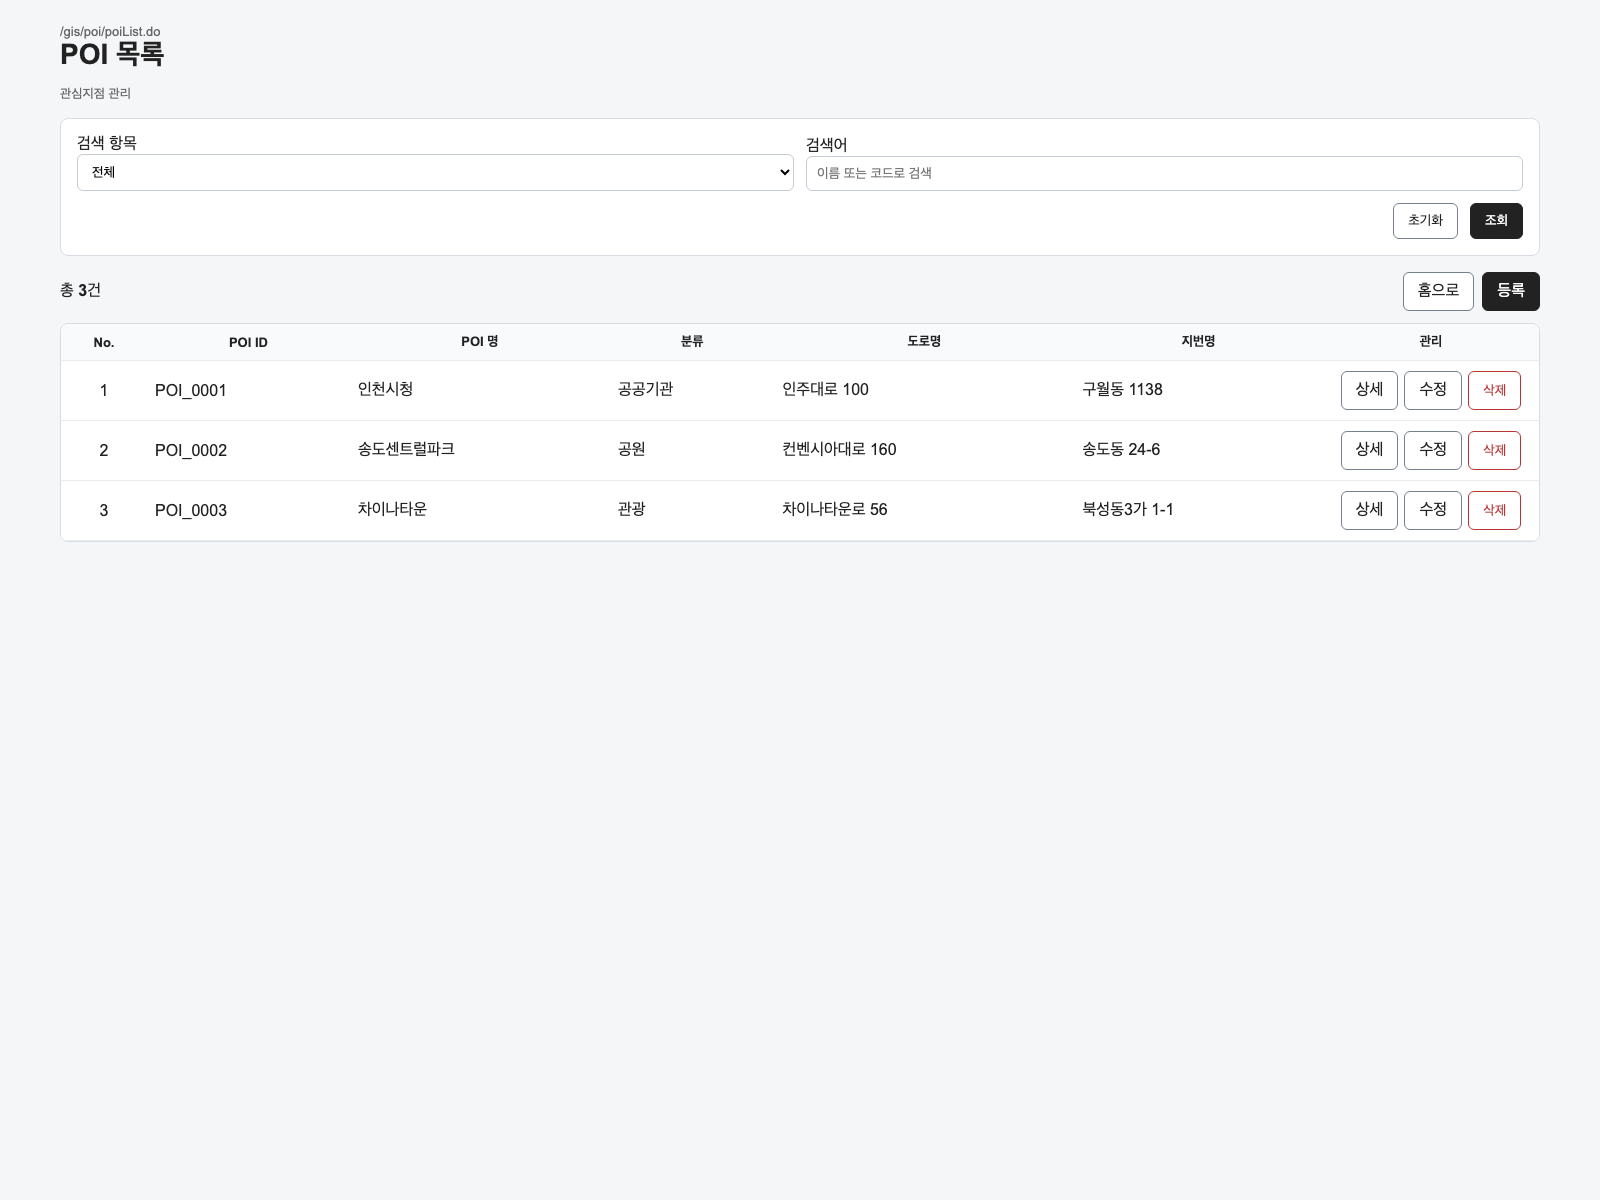Click the 지번명 column header
Screen dimensions: 1600x1200
[1198, 342]
